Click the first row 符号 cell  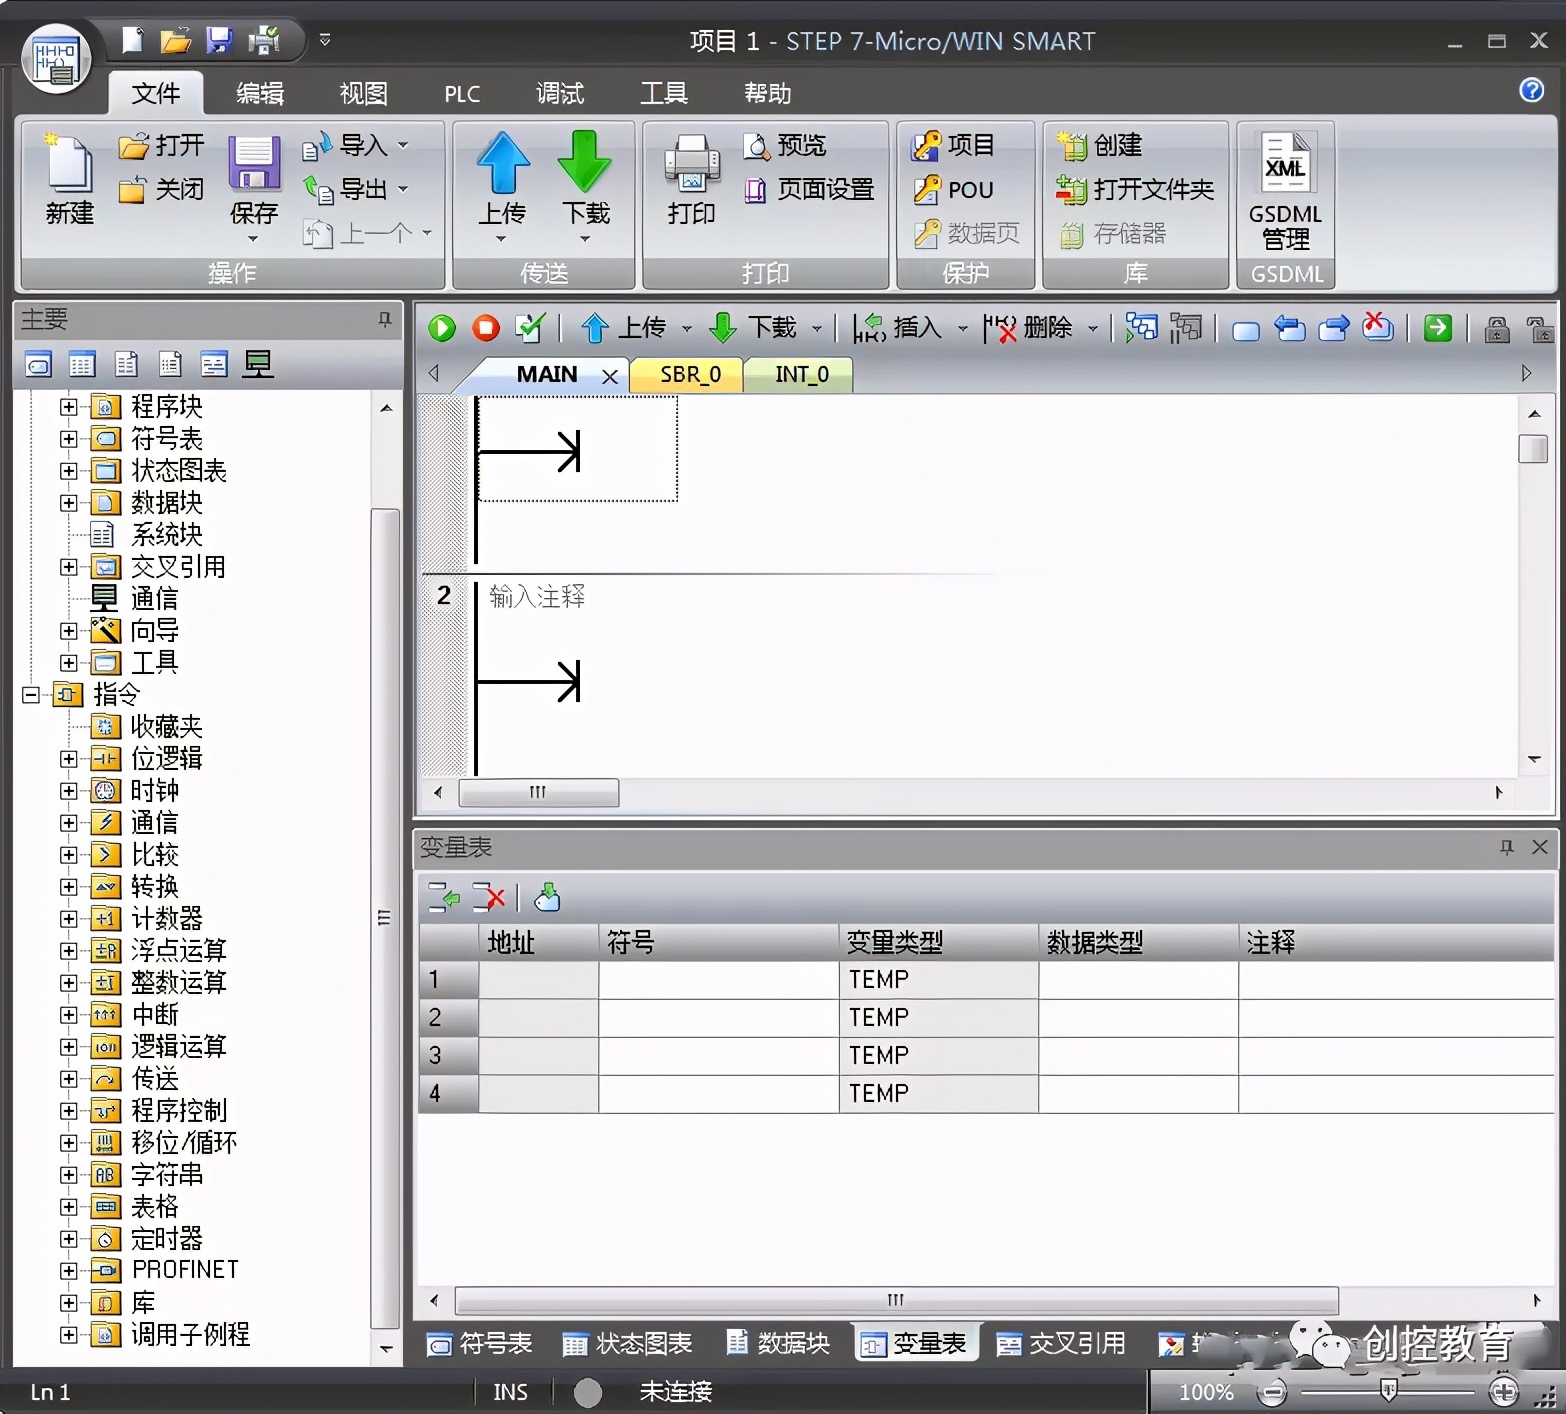click(717, 980)
